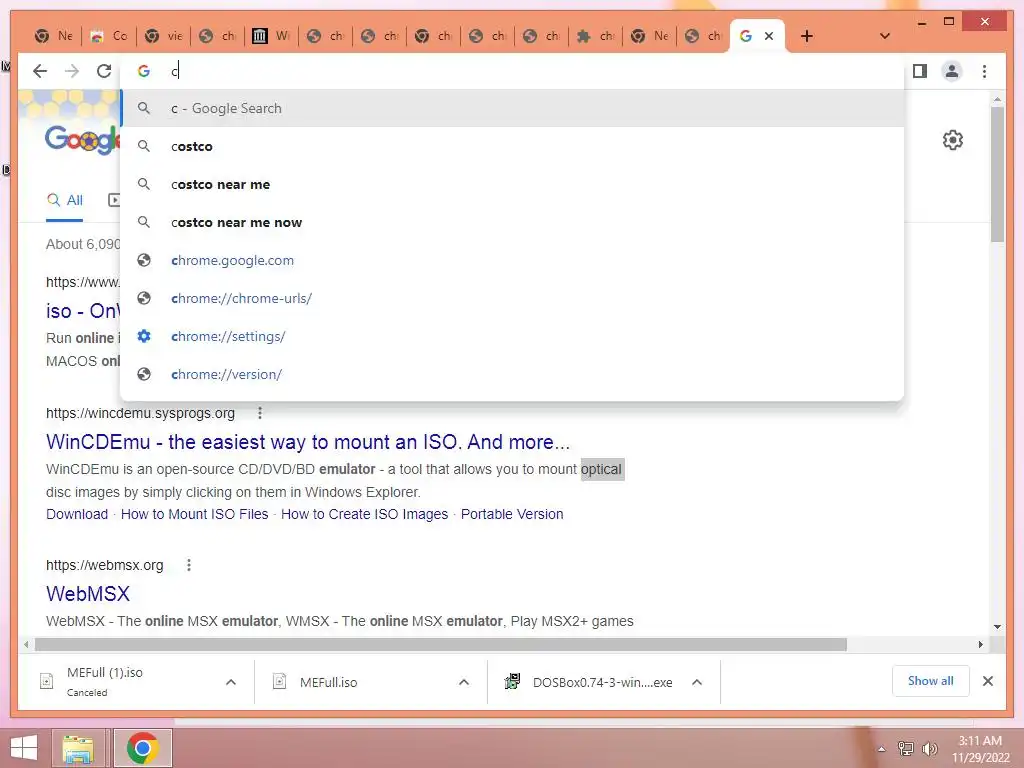1024x768 pixels.
Task: Expand options for DOSBox exe download
Action: [697, 682]
